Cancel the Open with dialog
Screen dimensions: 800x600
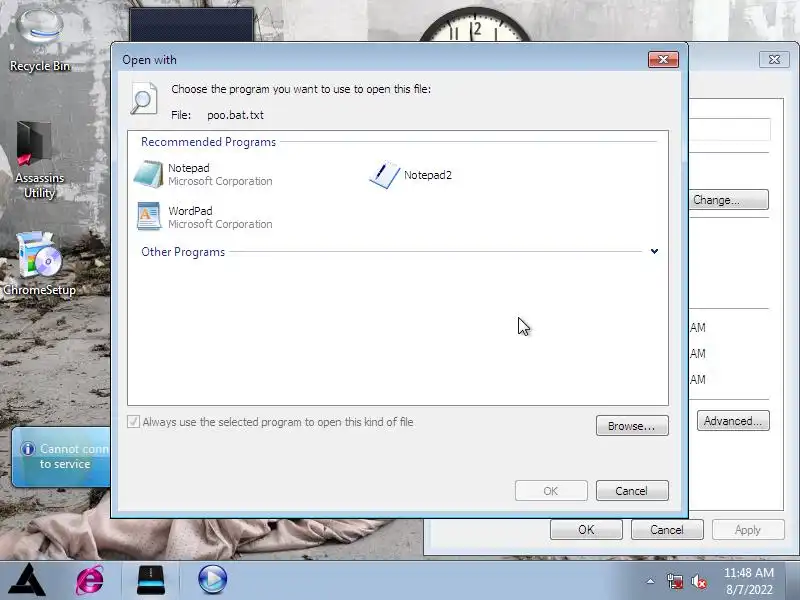632,490
